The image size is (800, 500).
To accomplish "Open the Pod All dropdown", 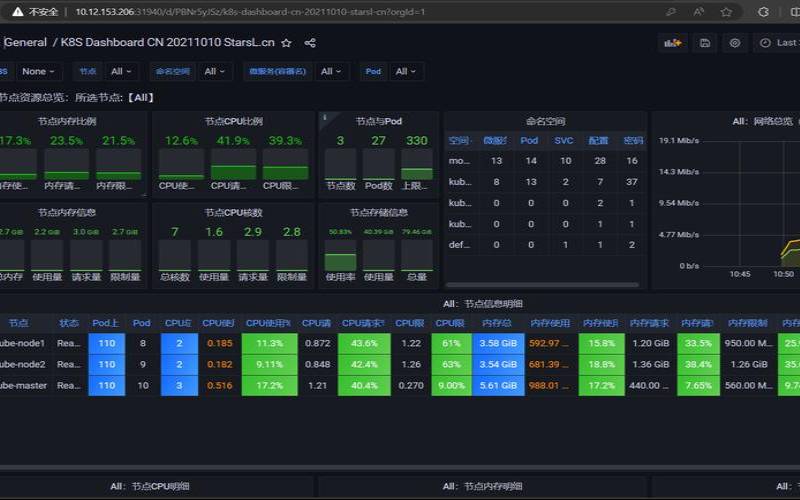I will tap(406, 71).
